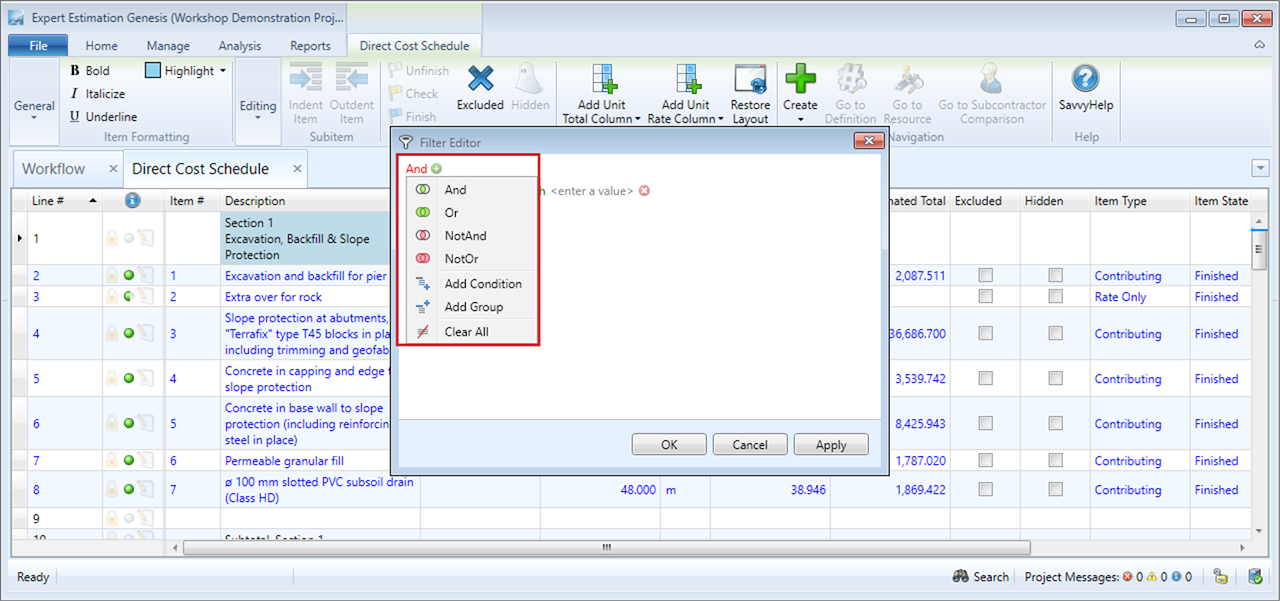Expand the Editing dropdown group
Image resolution: width=1280 pixels, height=601 pixels.
258,110
